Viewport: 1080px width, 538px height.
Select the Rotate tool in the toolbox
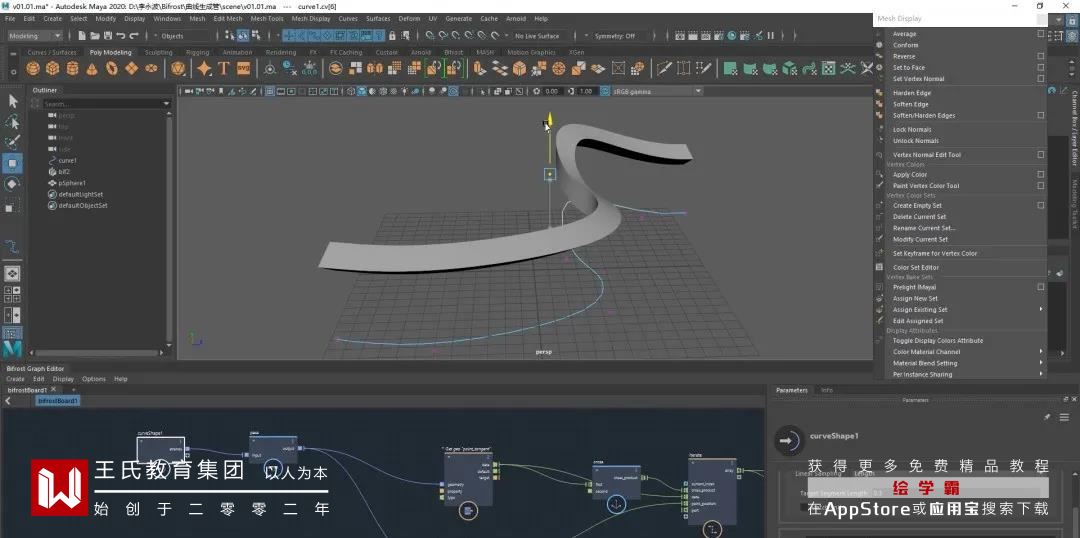12,184
